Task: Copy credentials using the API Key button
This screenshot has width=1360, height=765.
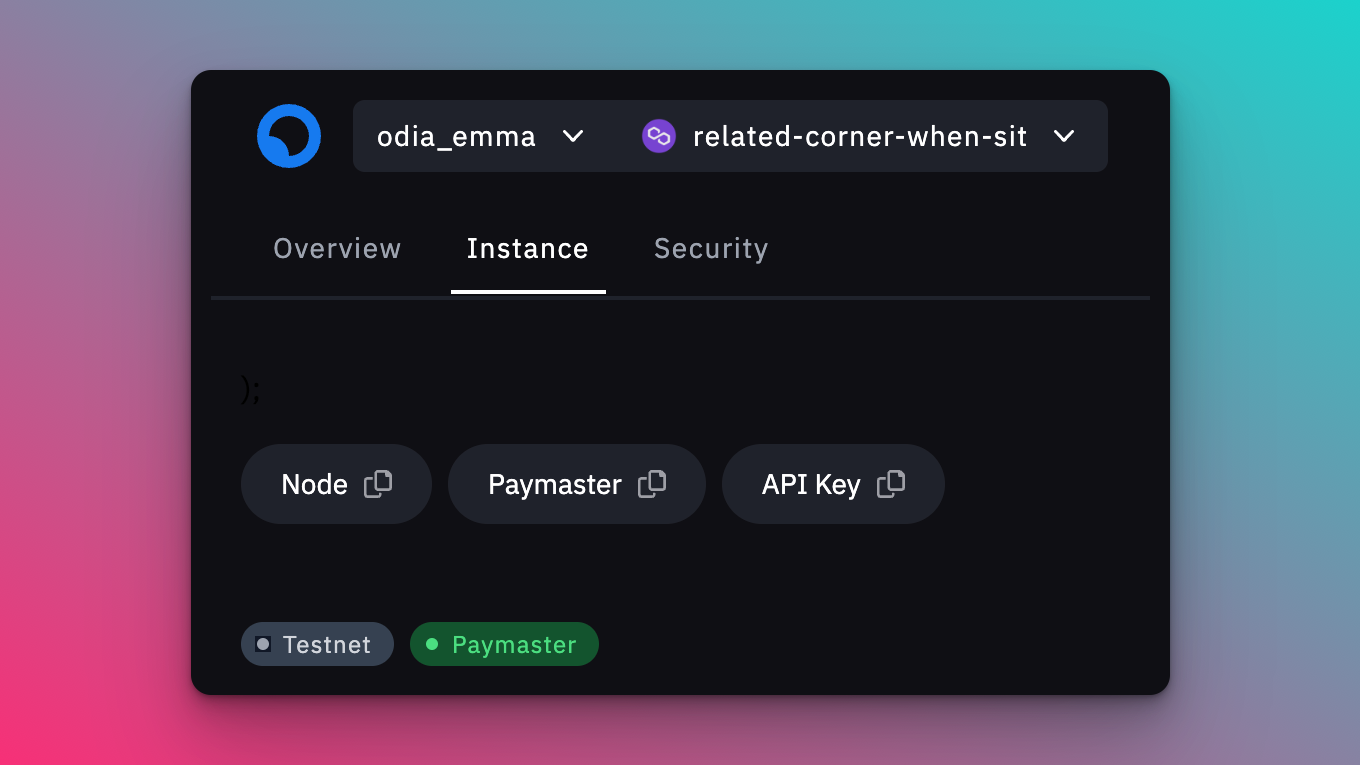Action: pyautogui.click(x=832, y=483)
